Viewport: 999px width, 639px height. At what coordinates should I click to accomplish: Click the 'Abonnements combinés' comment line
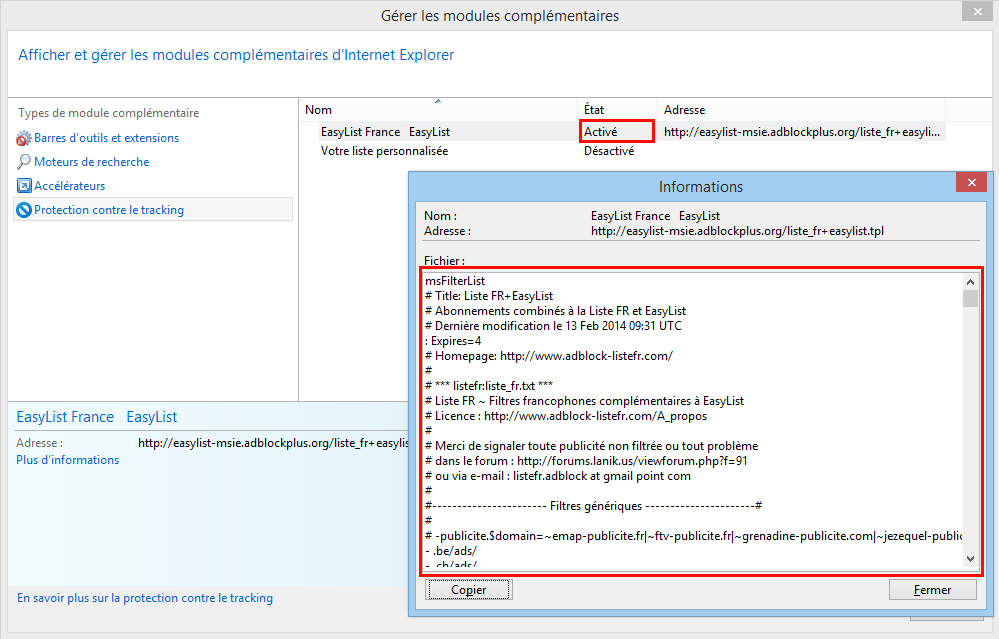pos(555,311)
